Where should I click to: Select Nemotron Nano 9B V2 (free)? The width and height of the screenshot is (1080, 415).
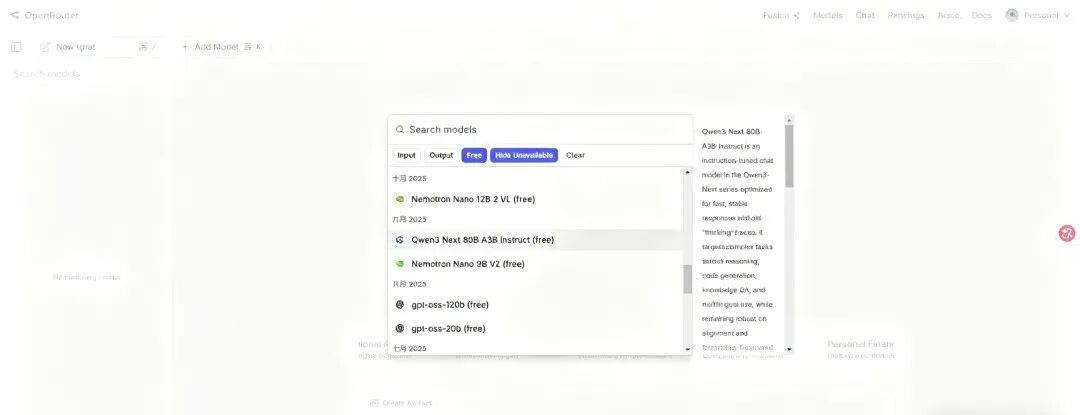[x=536, y=264]
